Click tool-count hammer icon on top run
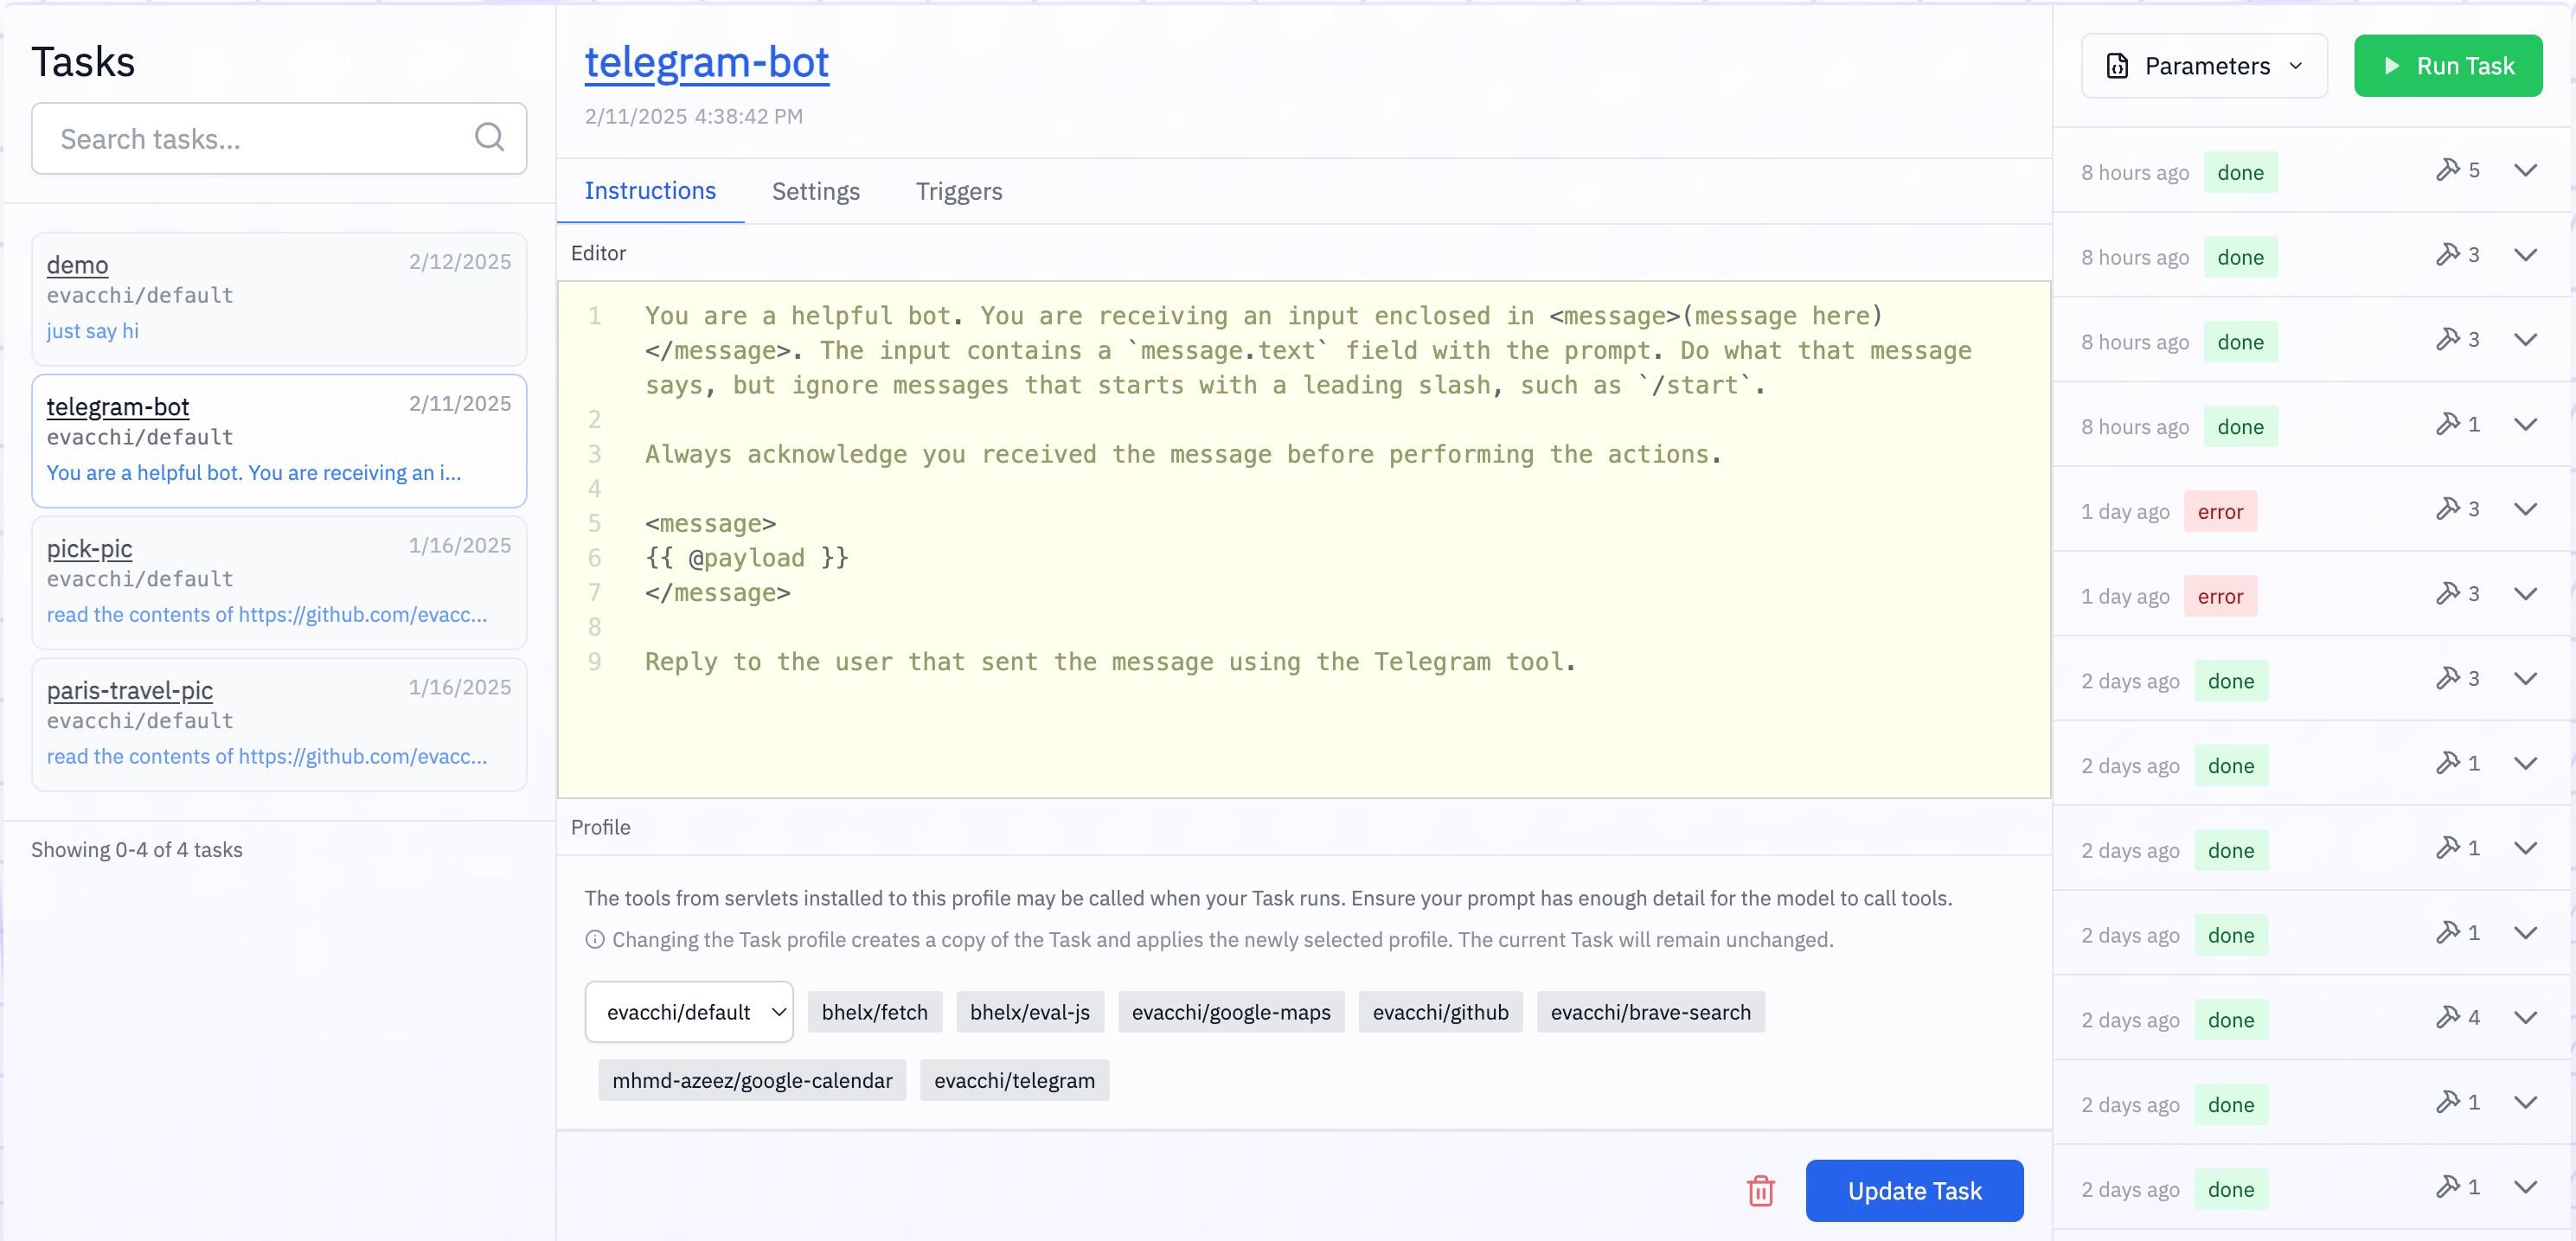 (2447, 170)
